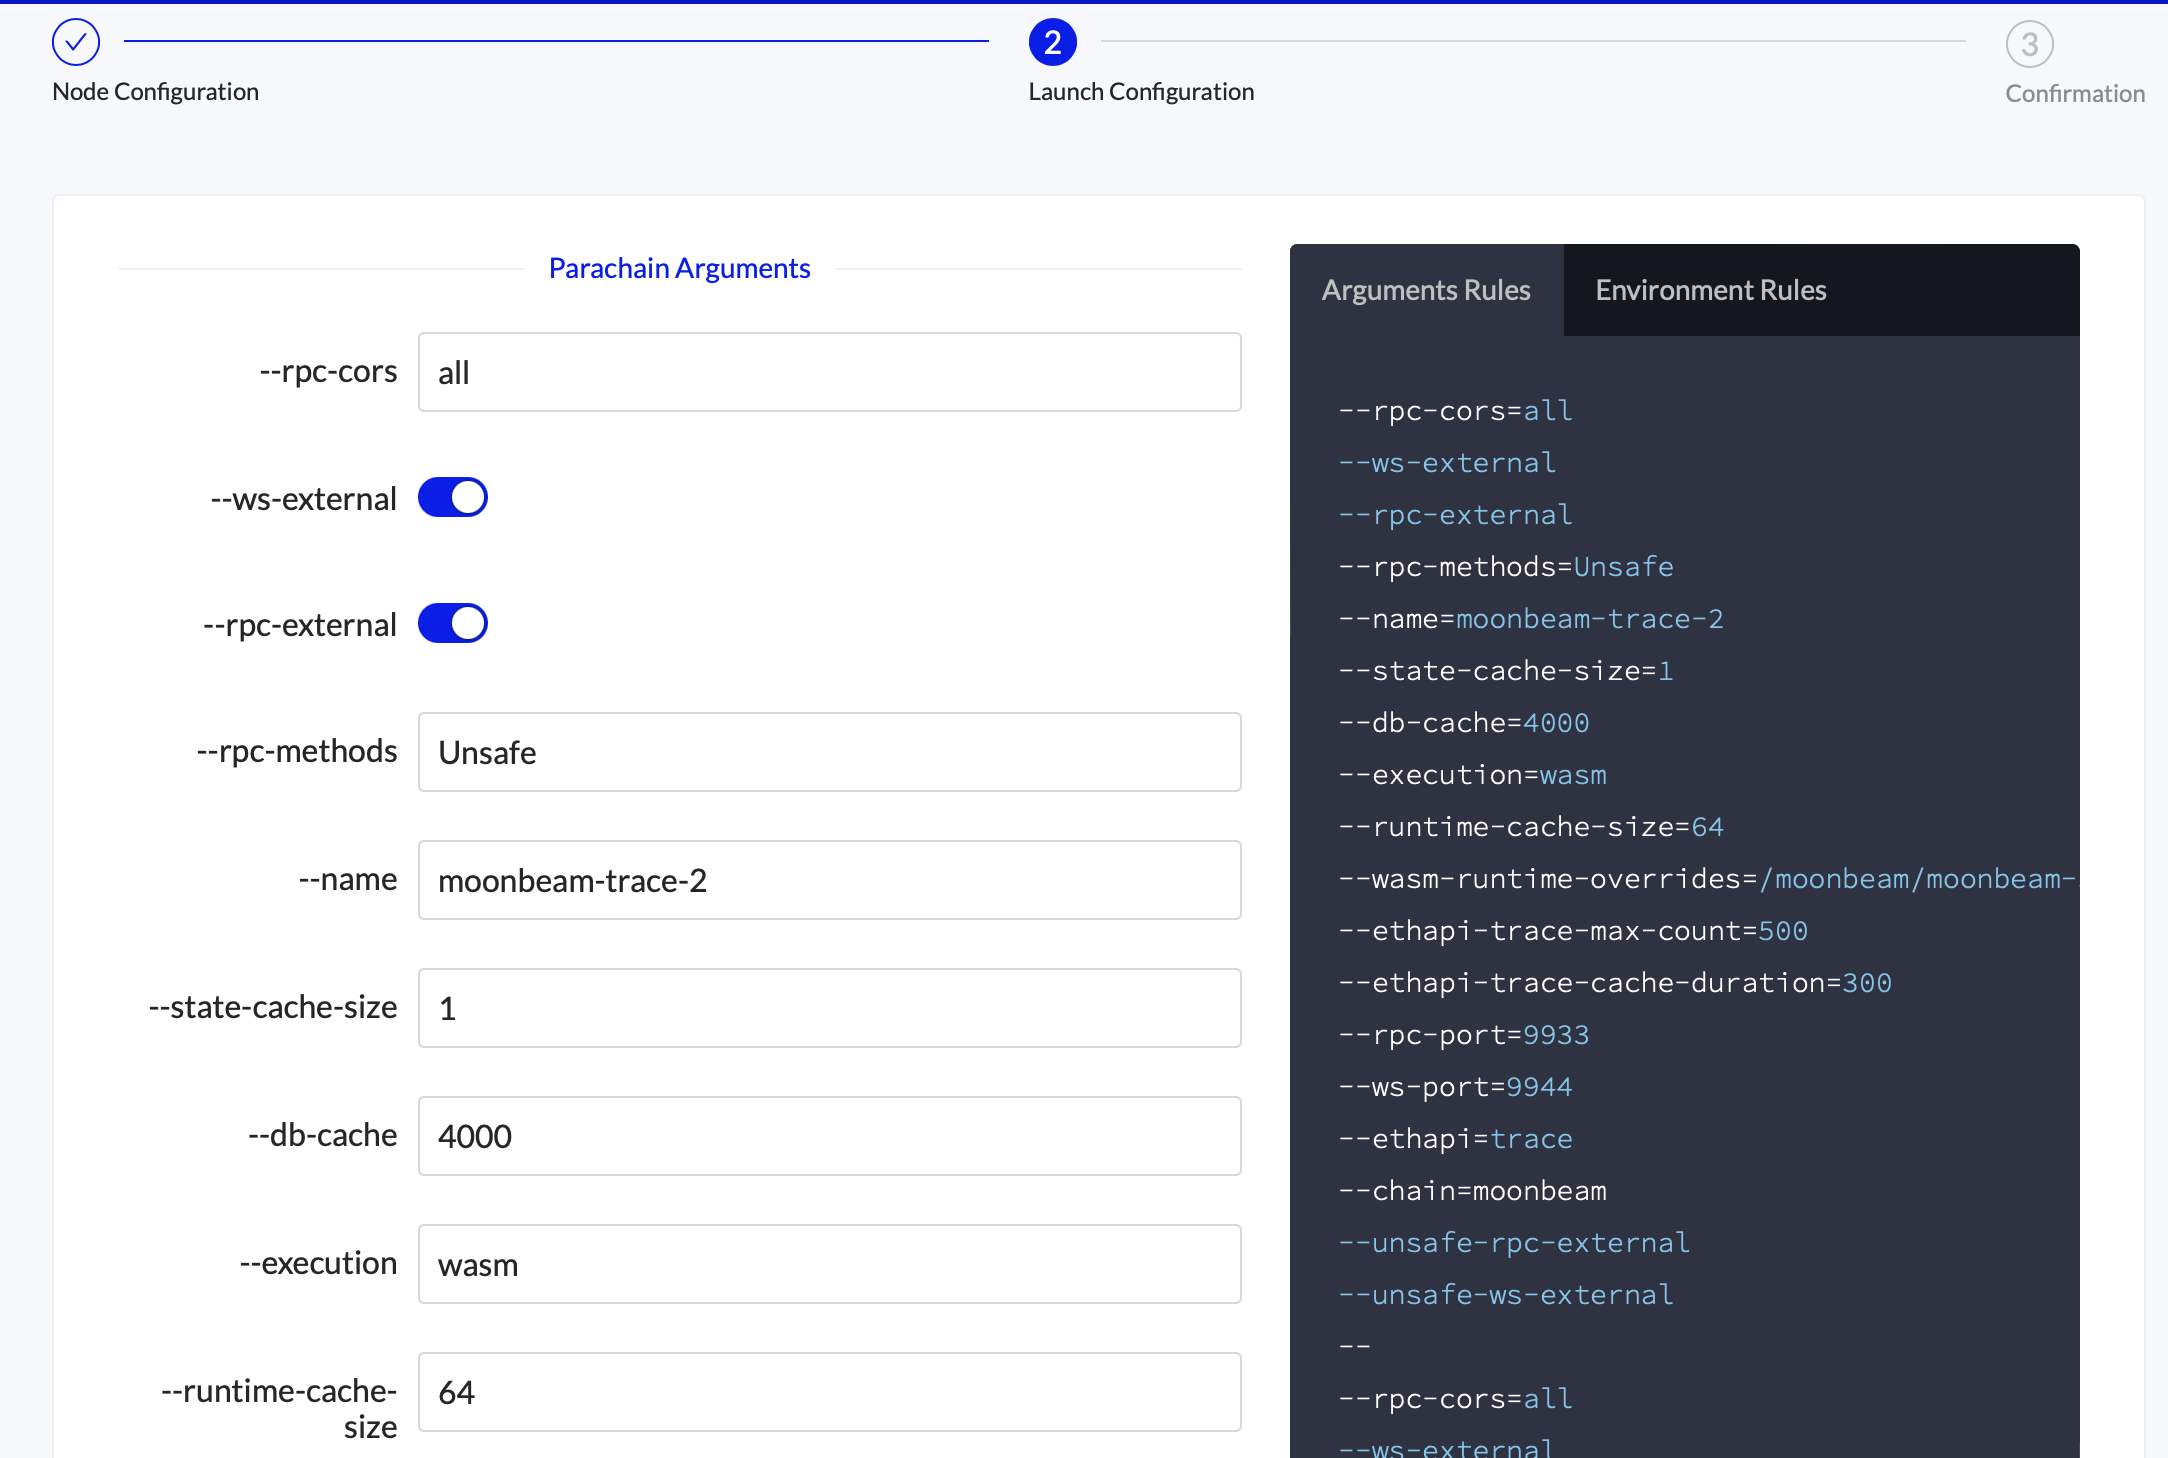Click the --db-cache input showing 4000
The image size is (2168, 1458).
pos(829,1136)
